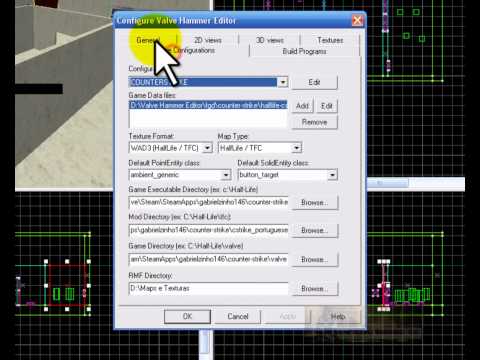
Task: Open the 2D views tab
Action: (x=208, y=40)
